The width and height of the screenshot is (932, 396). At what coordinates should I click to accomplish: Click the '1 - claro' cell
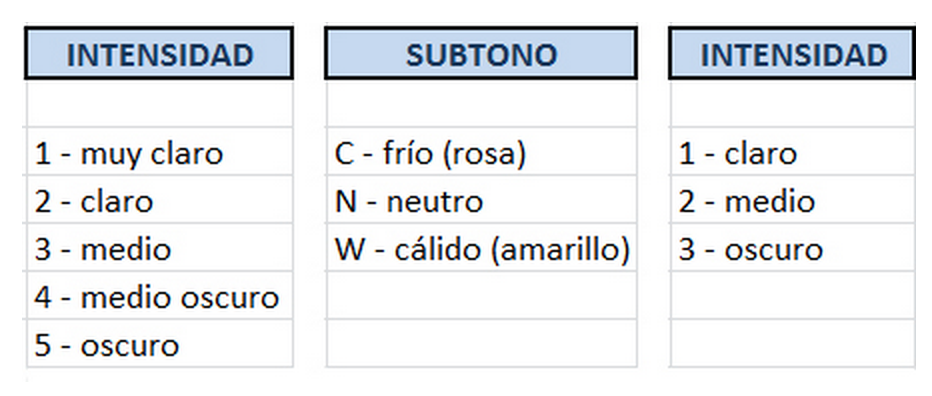tap(793, 152)
